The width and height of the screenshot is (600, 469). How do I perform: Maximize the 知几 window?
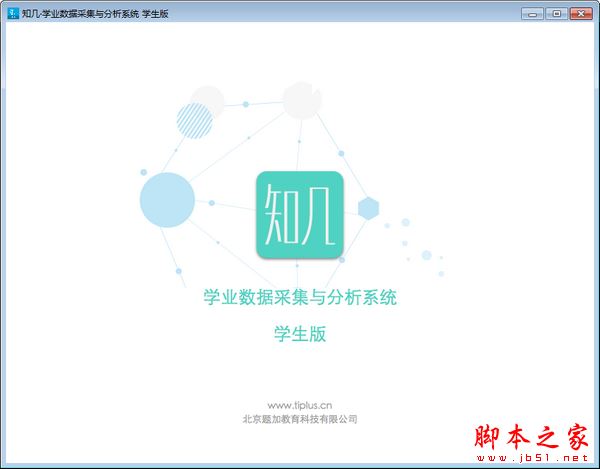pos(556,14)
